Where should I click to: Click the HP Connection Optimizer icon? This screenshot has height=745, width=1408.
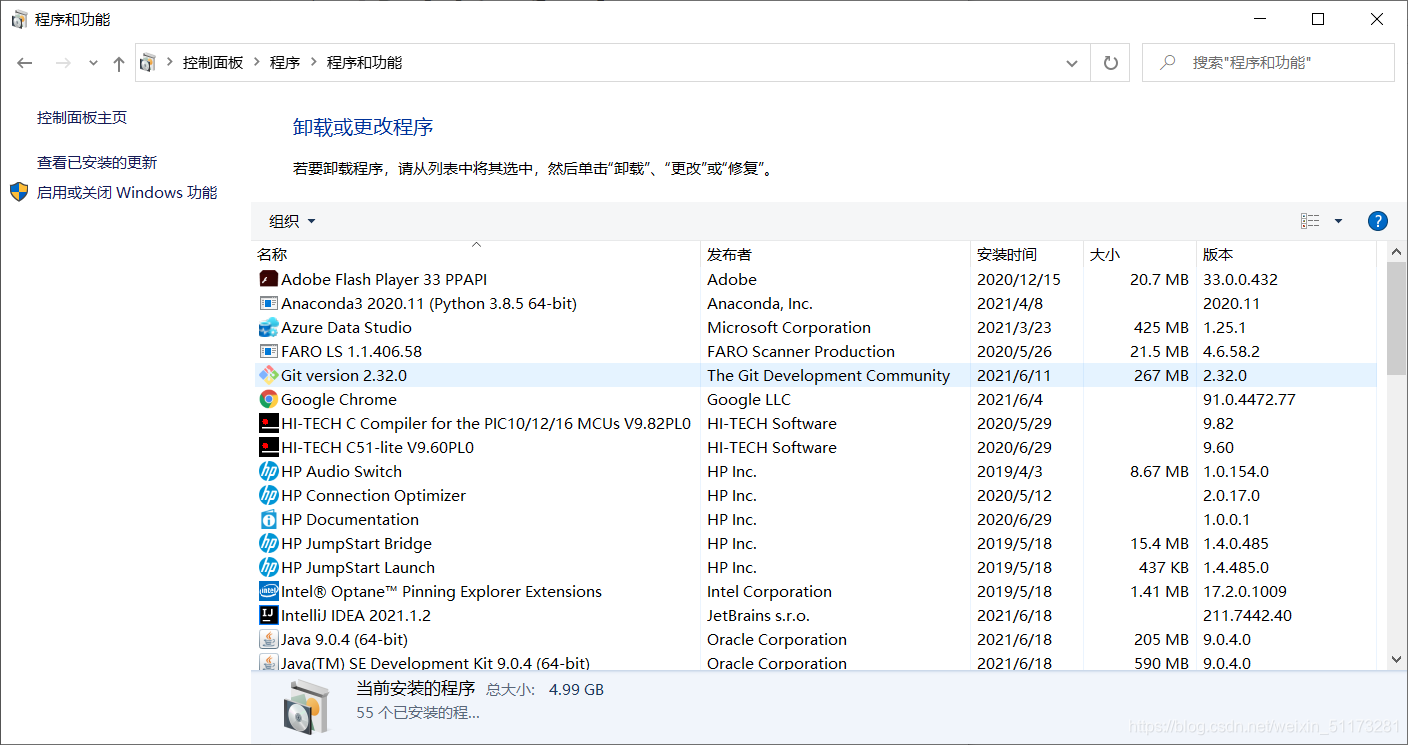coord(268,495)
